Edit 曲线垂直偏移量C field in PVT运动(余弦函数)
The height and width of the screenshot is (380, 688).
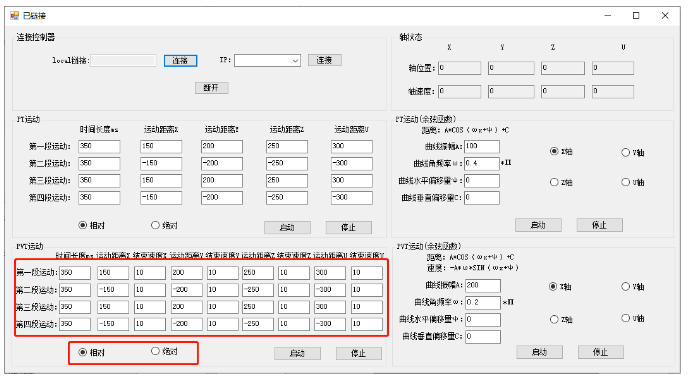483,337
